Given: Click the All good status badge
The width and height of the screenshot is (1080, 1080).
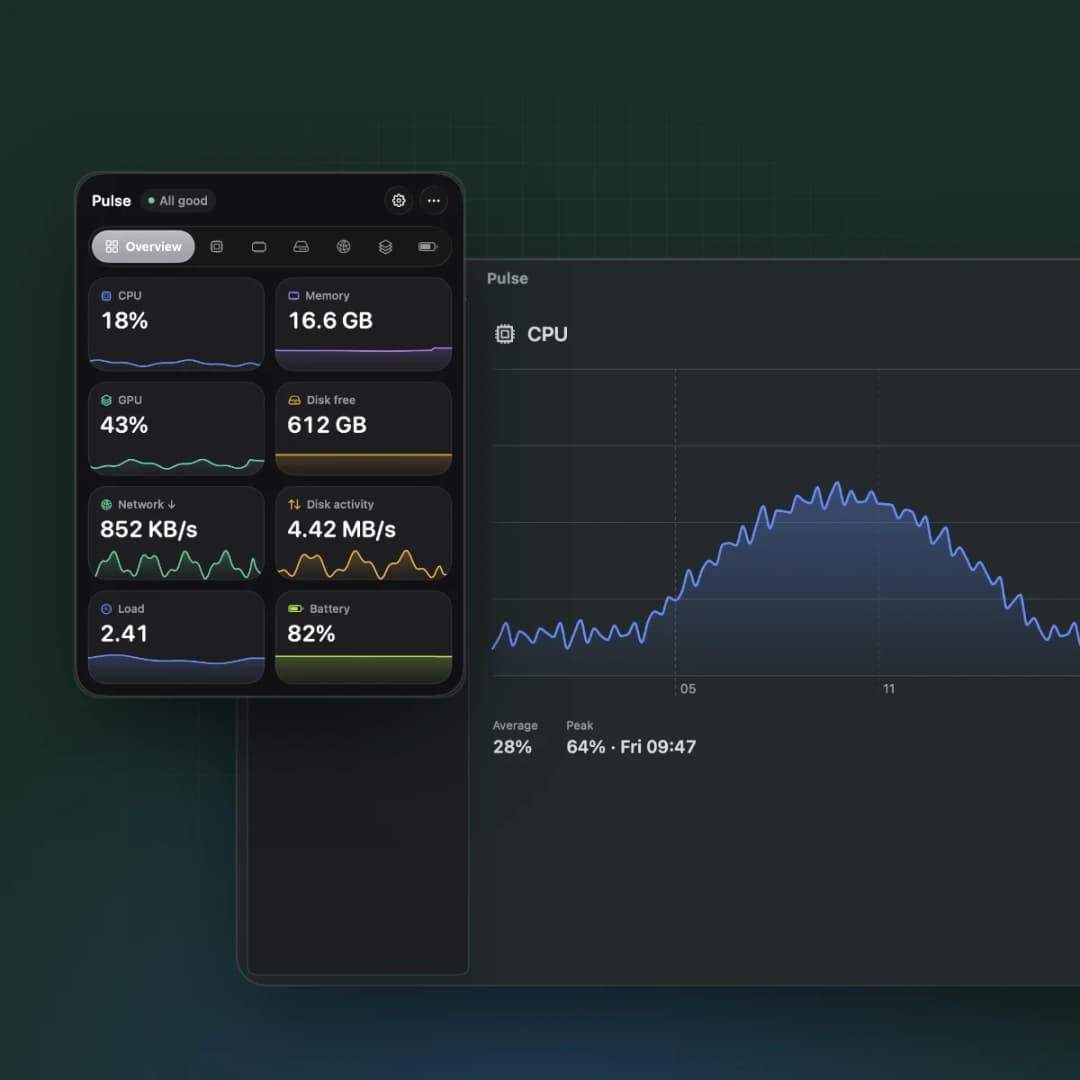Looking at the screenshot, I should click(178, 200).
